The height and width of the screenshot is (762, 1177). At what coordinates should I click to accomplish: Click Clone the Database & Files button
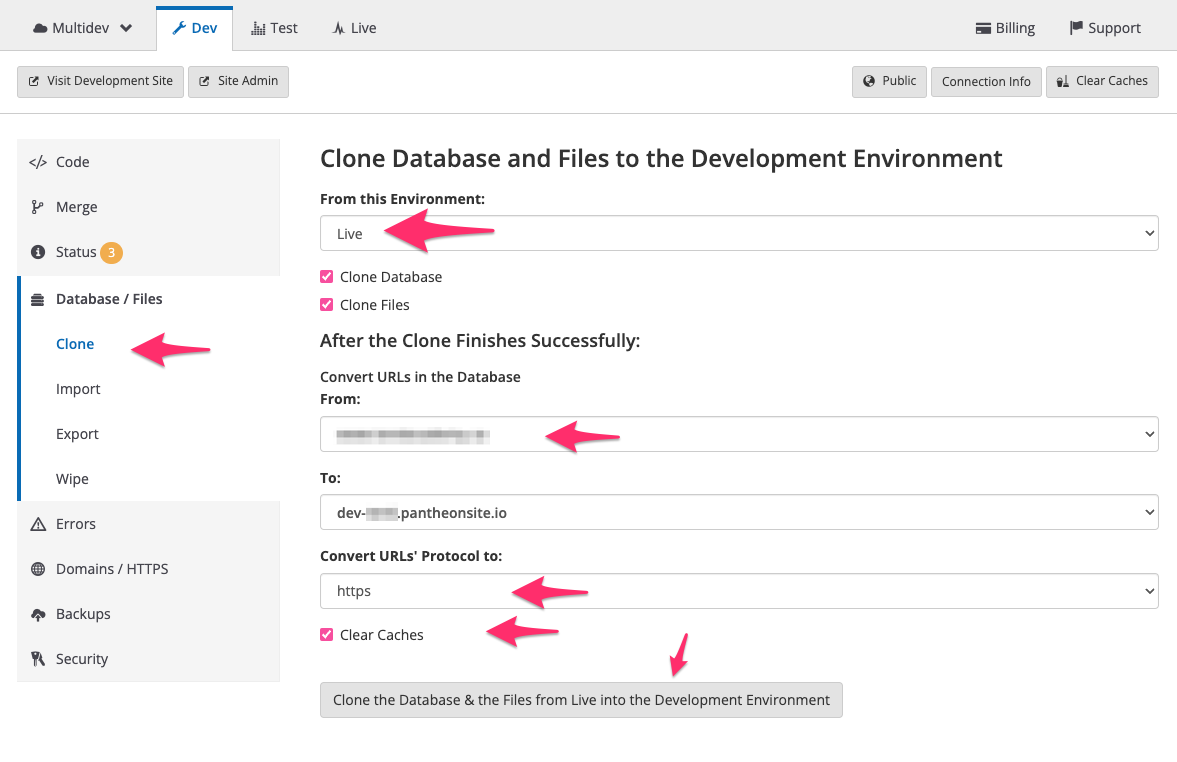(582, 700)
